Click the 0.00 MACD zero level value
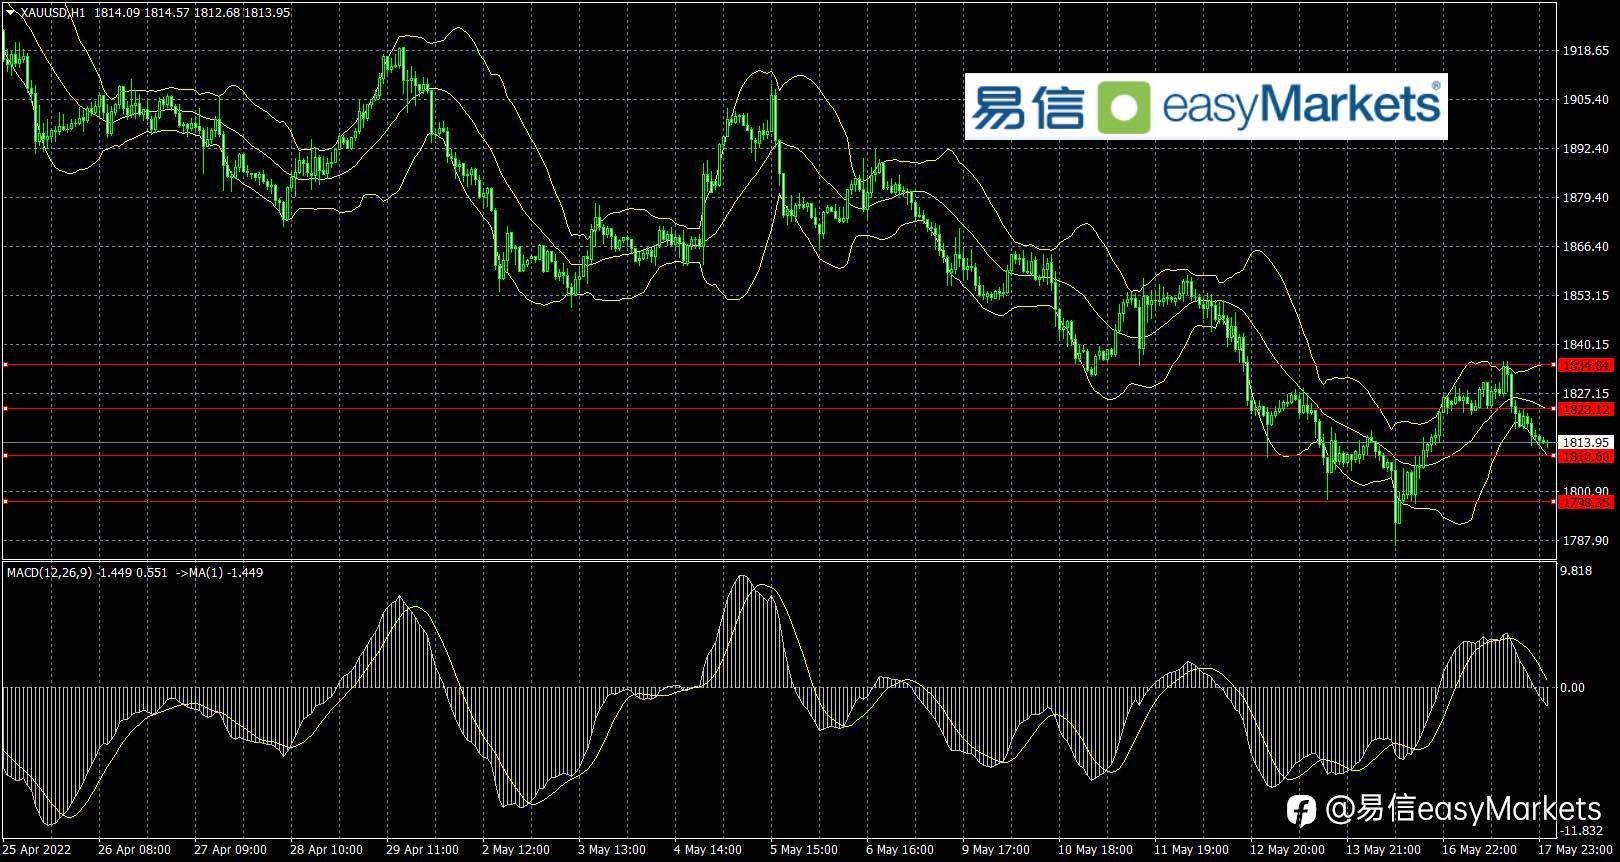 coord(1573,688)
